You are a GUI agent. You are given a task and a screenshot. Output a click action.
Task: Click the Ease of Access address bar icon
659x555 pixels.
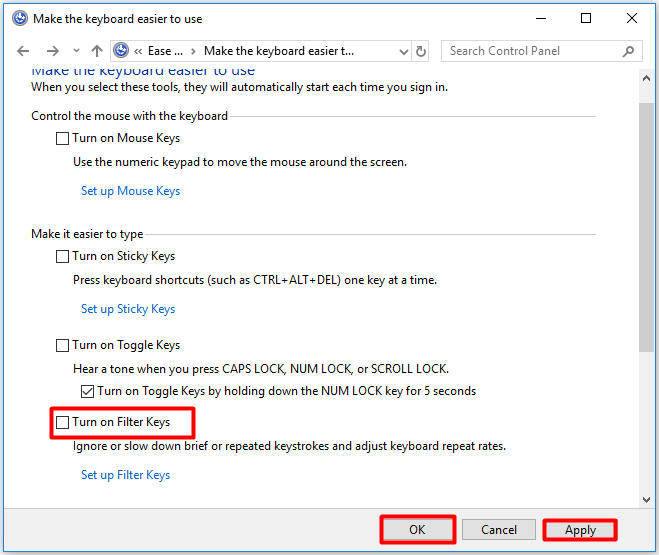tap(121, 51)
